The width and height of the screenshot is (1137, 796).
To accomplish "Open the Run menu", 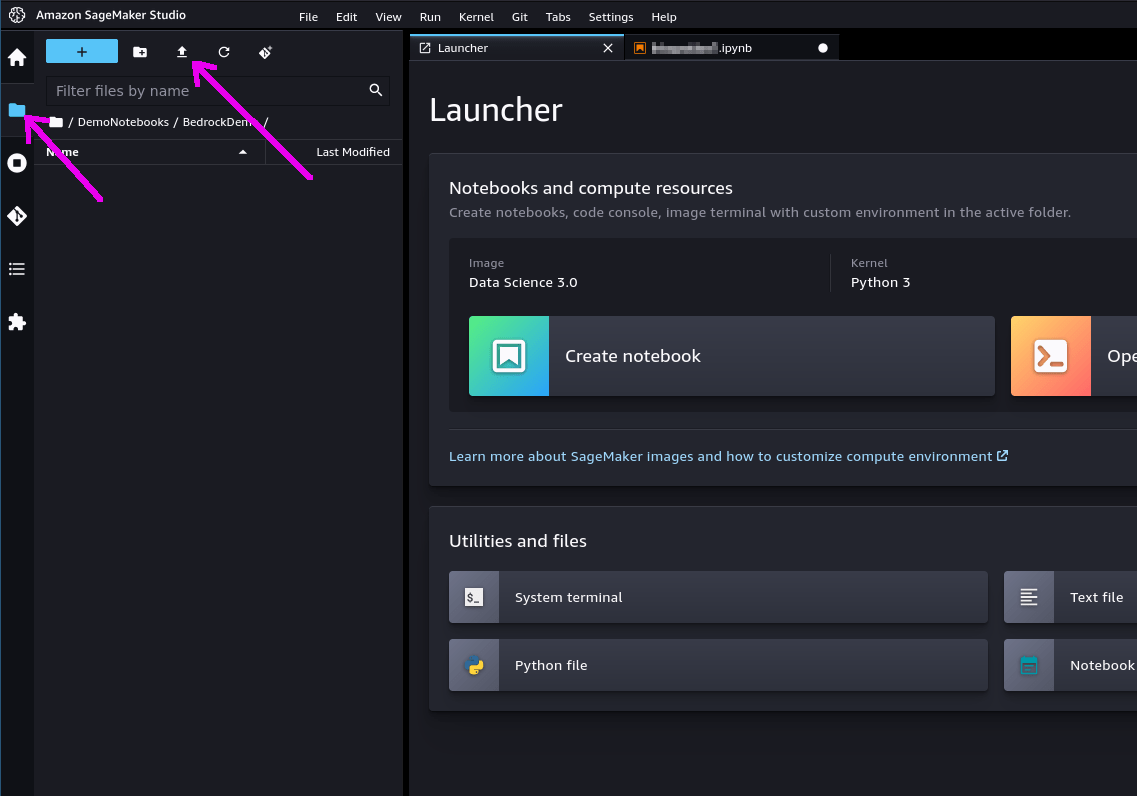I will tap(430, 17).
